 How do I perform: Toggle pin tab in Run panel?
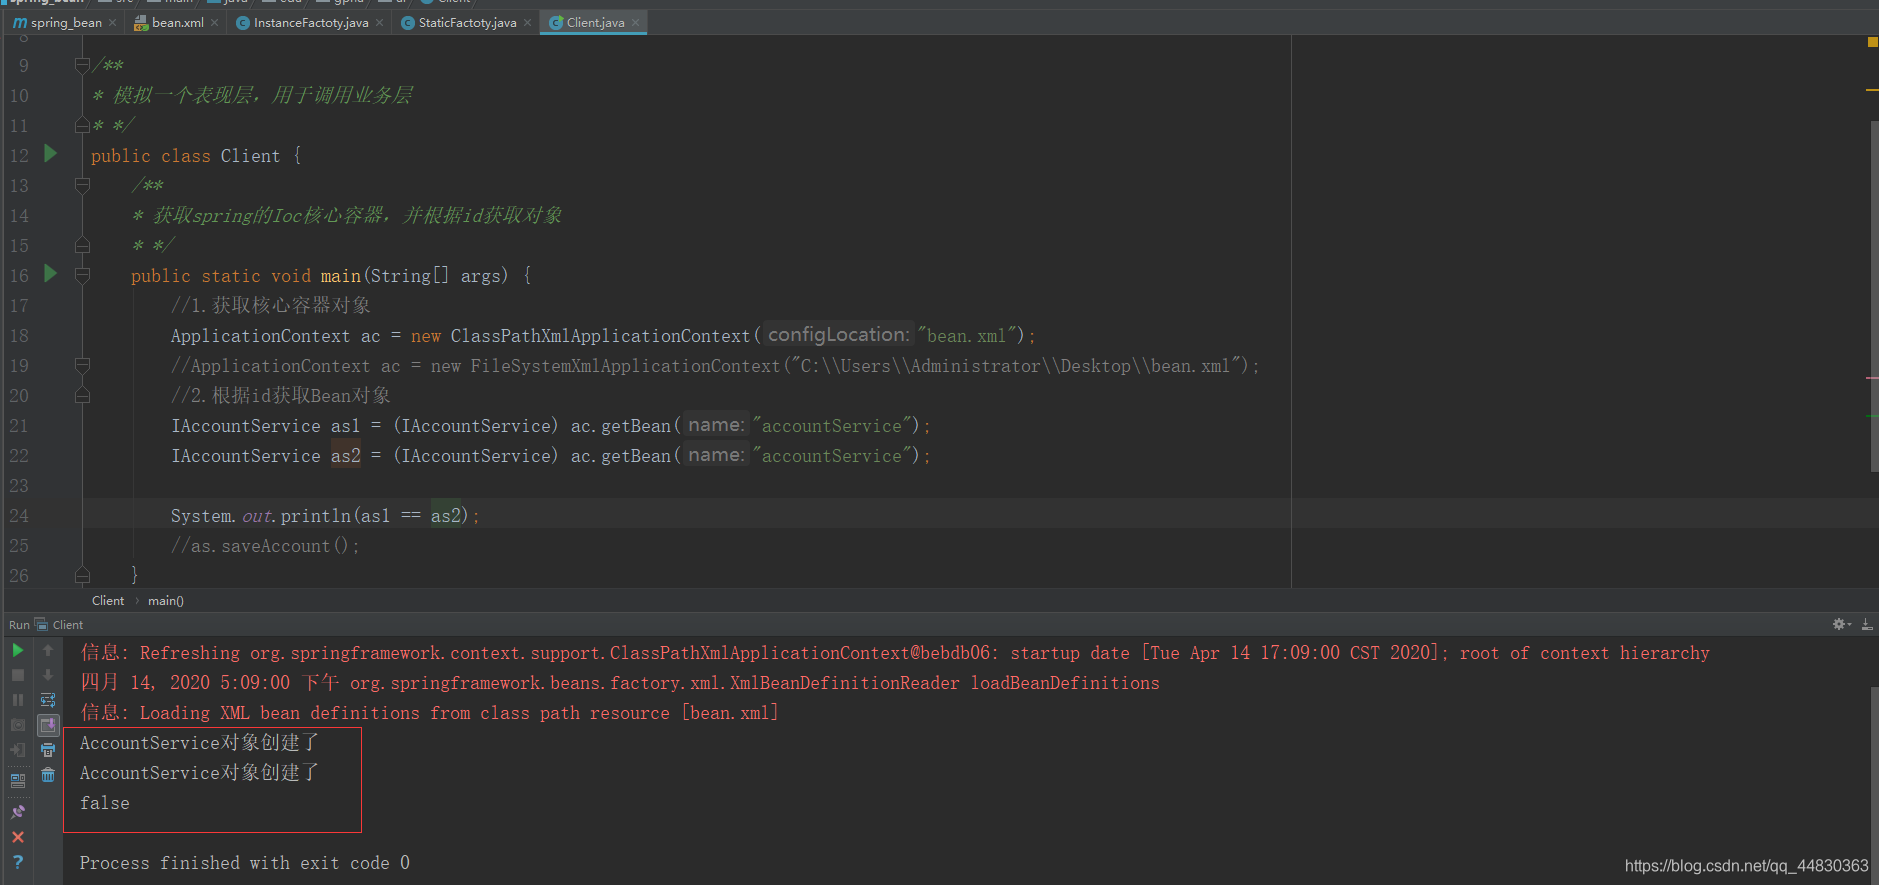(x=18, y=812)
